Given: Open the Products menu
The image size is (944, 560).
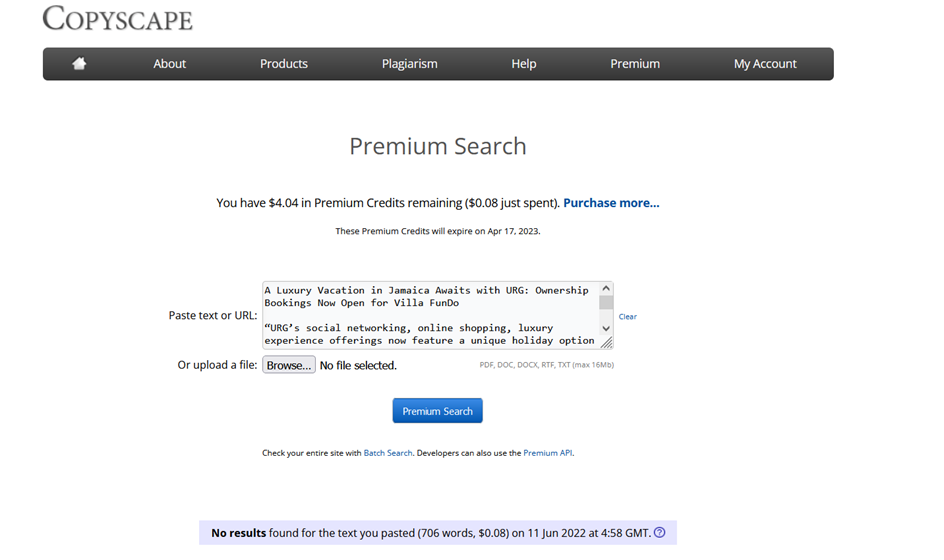Looking at the screenshot, I should [x=284, y=64].
